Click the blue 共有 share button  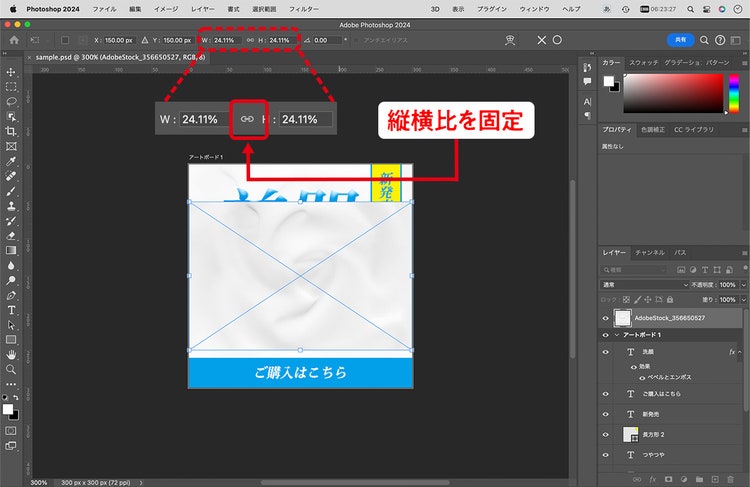point(680,40)
